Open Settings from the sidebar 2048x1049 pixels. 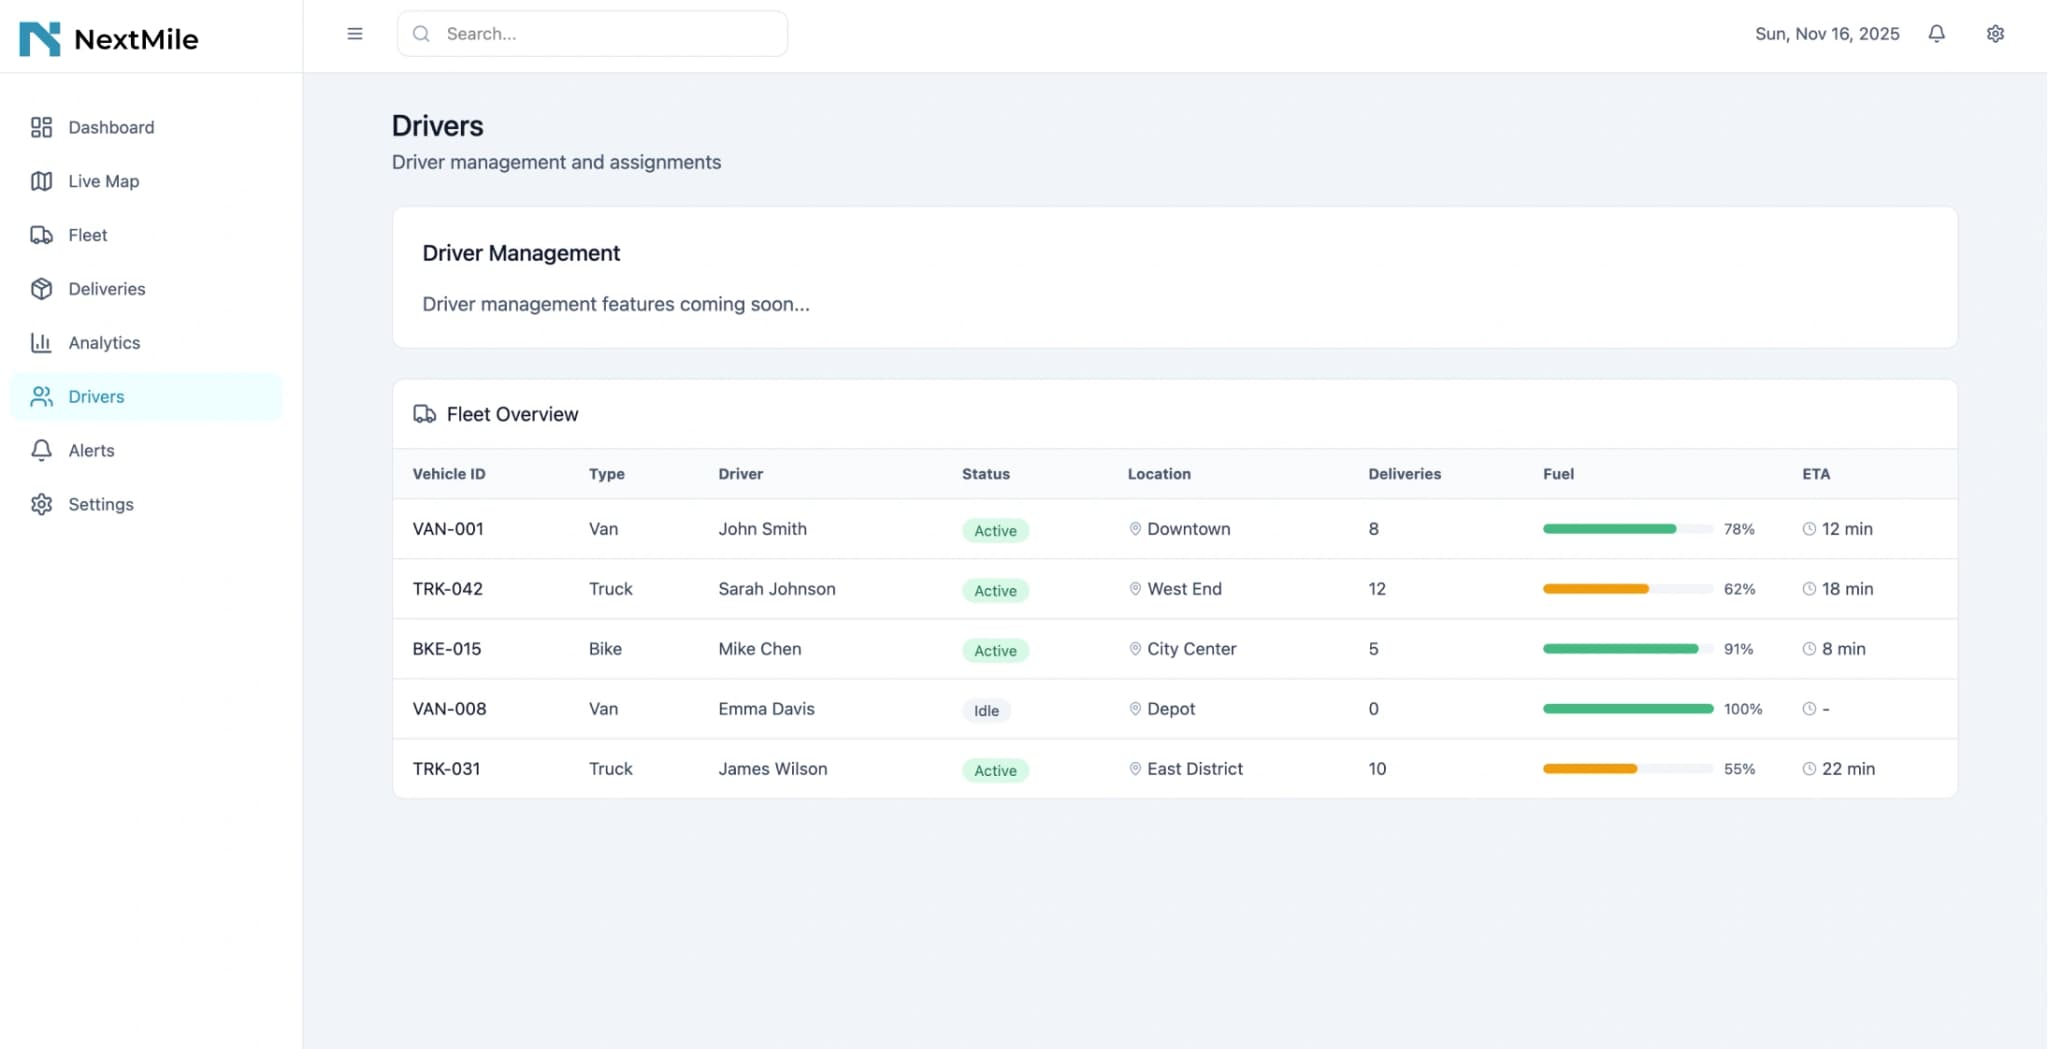(100, 504)
